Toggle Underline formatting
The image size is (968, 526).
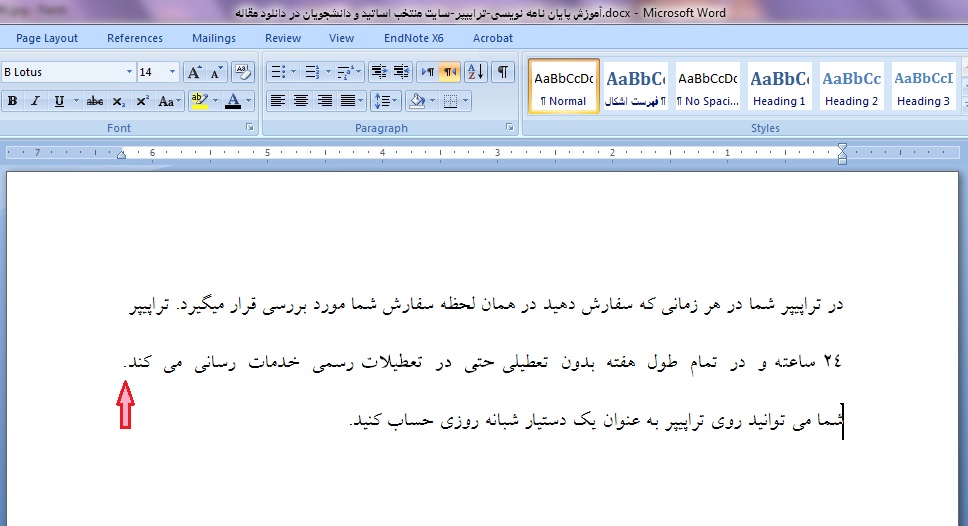coord(59,101)
